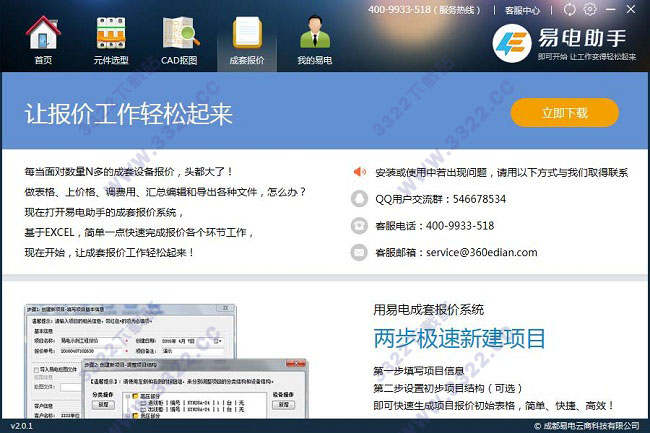The image size is (650, 433).
Task: Click the line starting 做表格、上价格
Action: click(165, 192)
